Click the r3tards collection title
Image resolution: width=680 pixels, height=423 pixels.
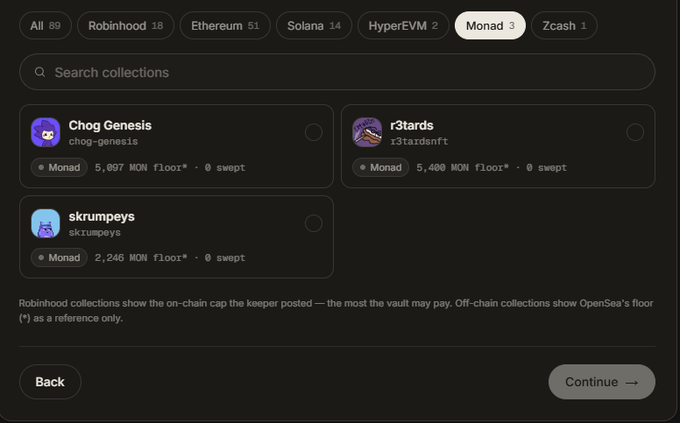(412, 125)
